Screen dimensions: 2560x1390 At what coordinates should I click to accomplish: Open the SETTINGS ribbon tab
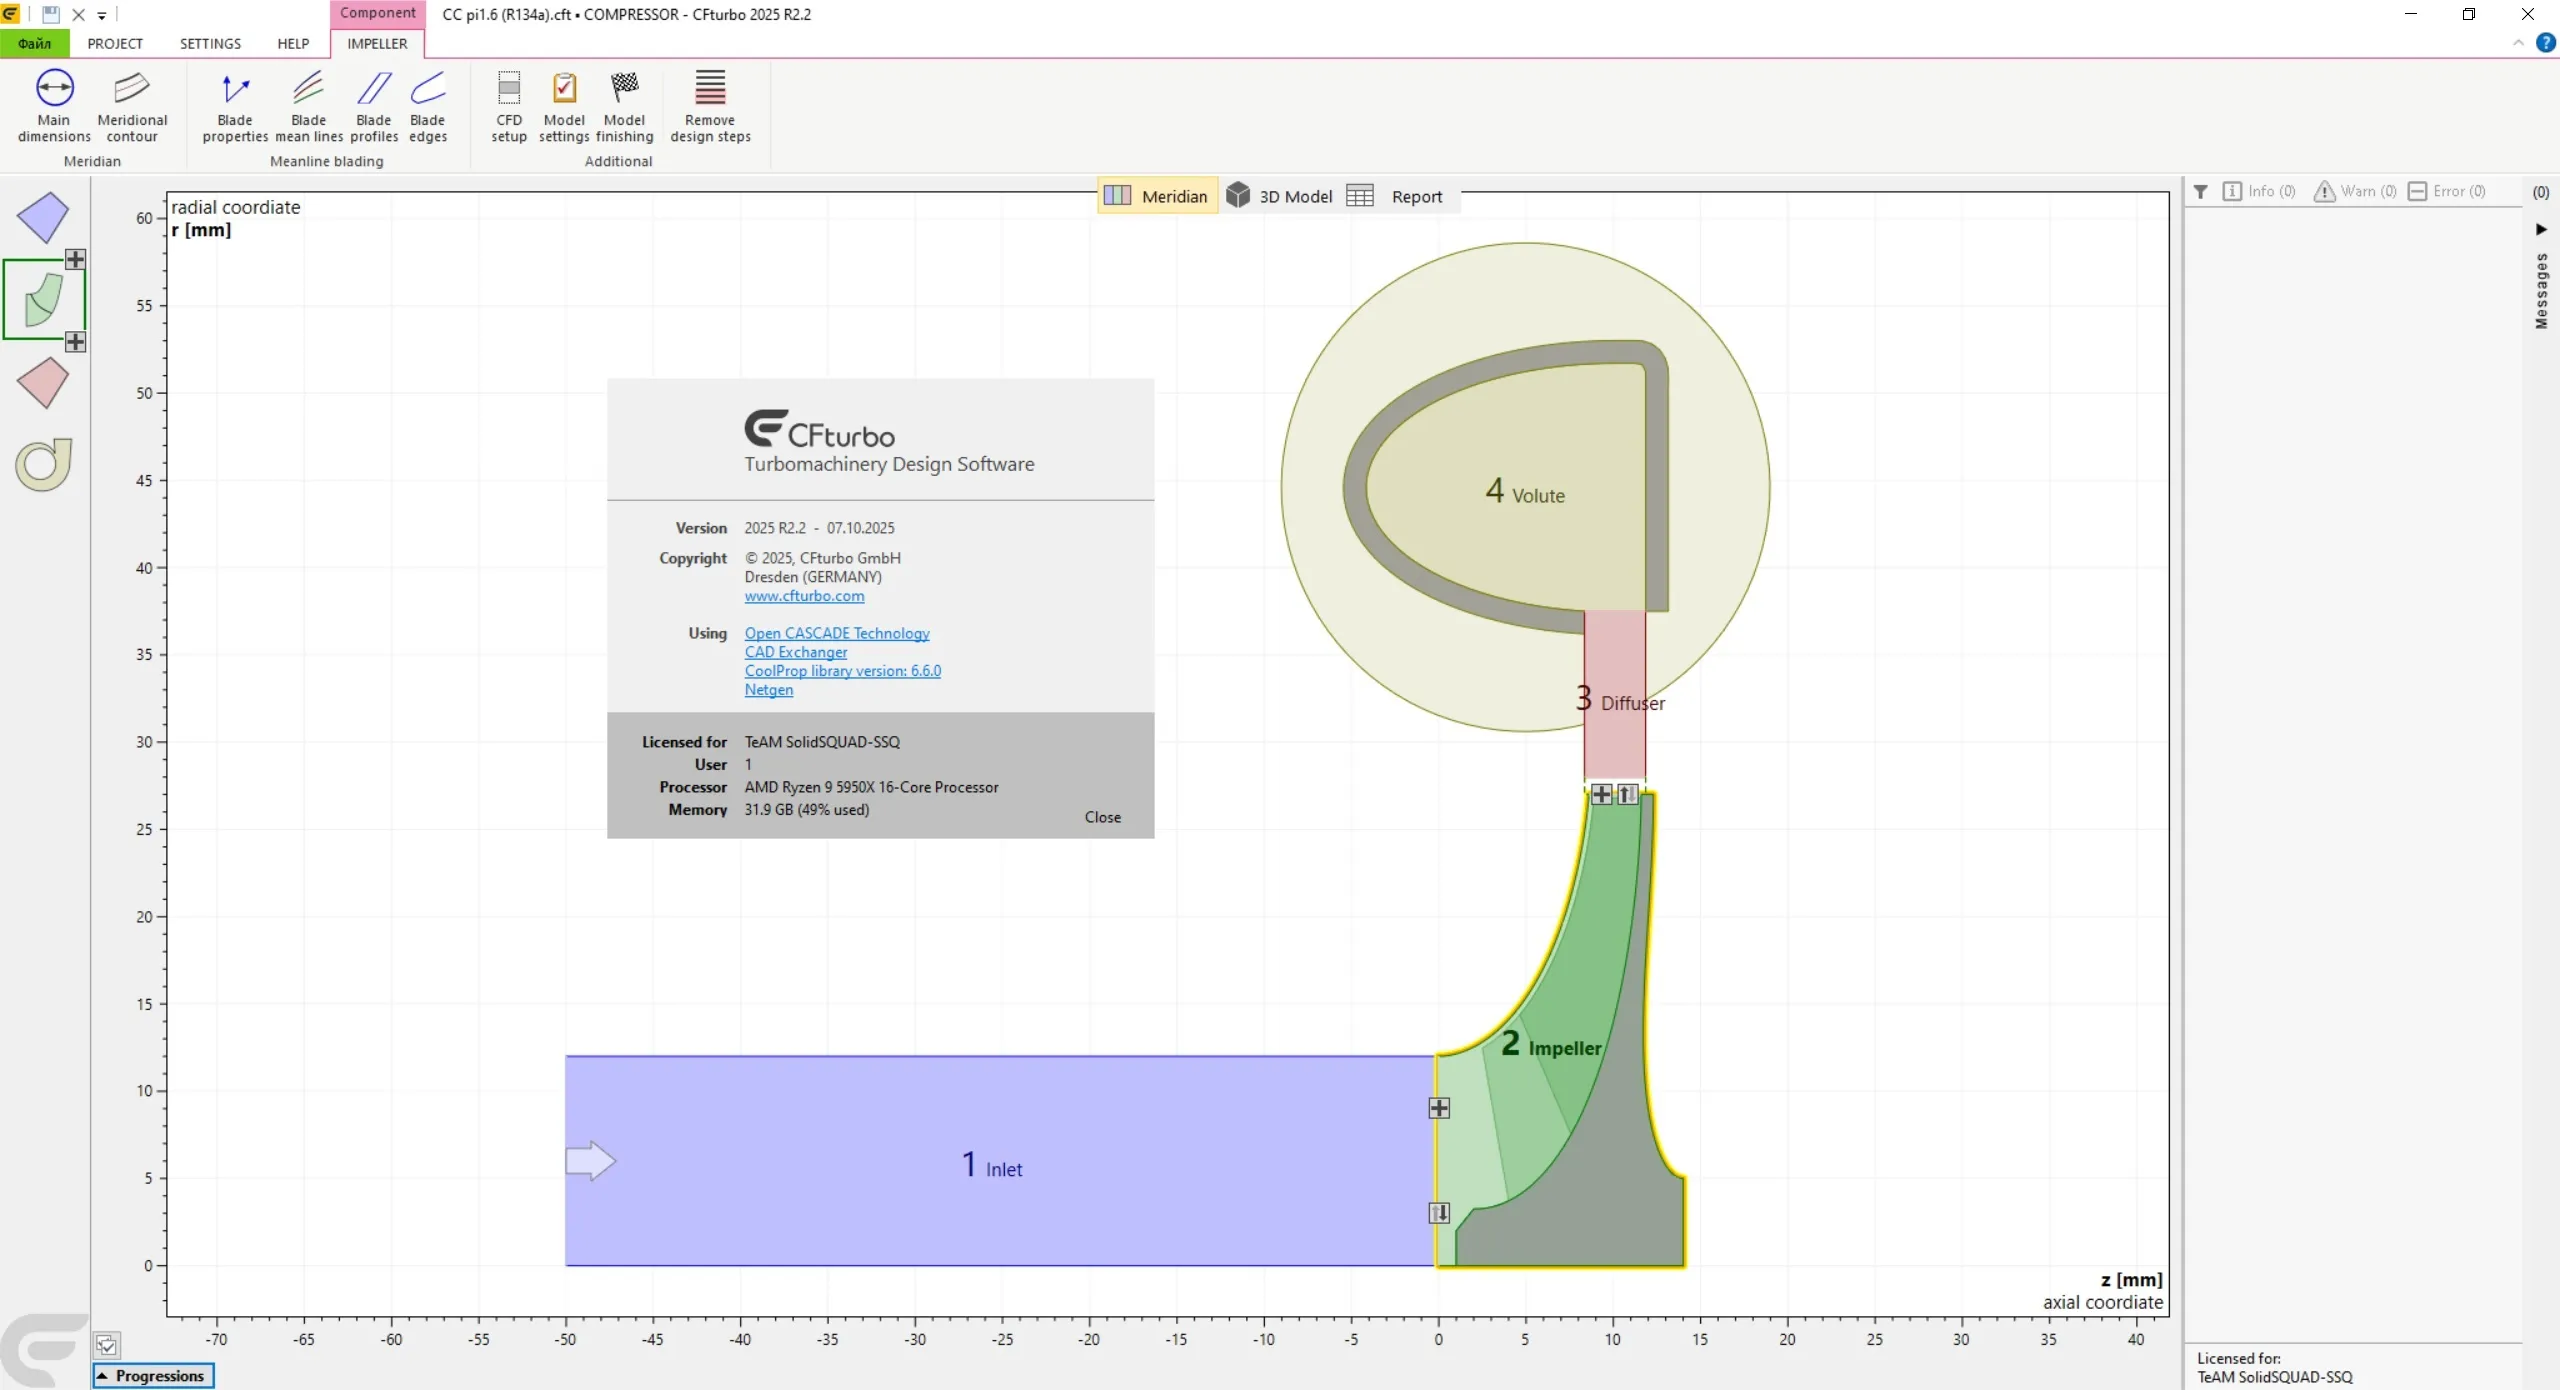210,44
